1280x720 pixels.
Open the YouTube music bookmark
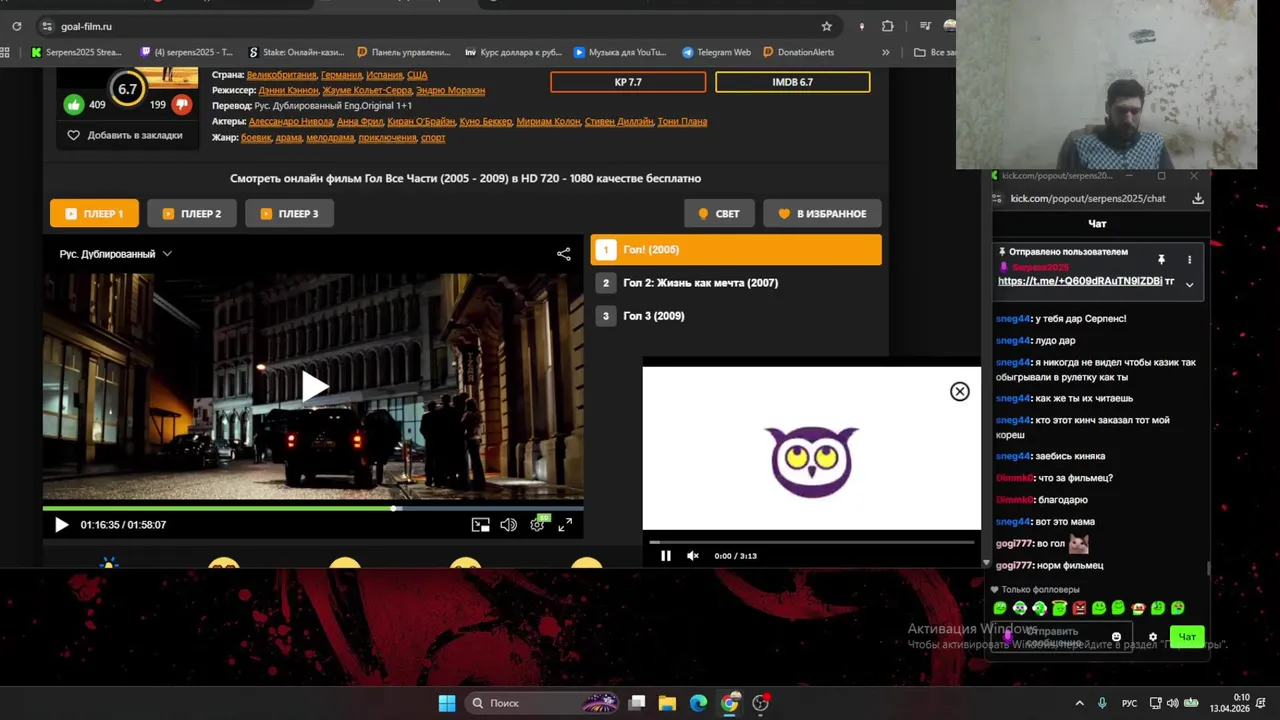pos(620,52)
